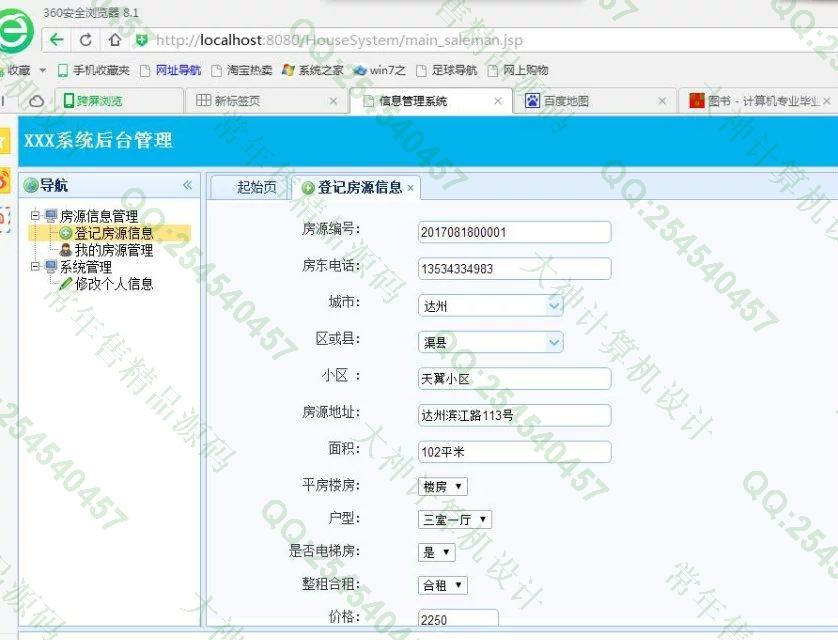Open the 区或县 dropdown showing 渠县
The width and height of the screenshot is (838, 640).
490,342
